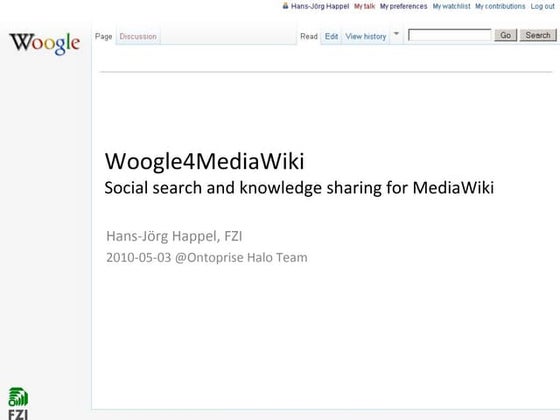
Task: Click the subtitle 'Social search and knowledge sharing for MediaWiki'
Action: (x=299, y=188)
